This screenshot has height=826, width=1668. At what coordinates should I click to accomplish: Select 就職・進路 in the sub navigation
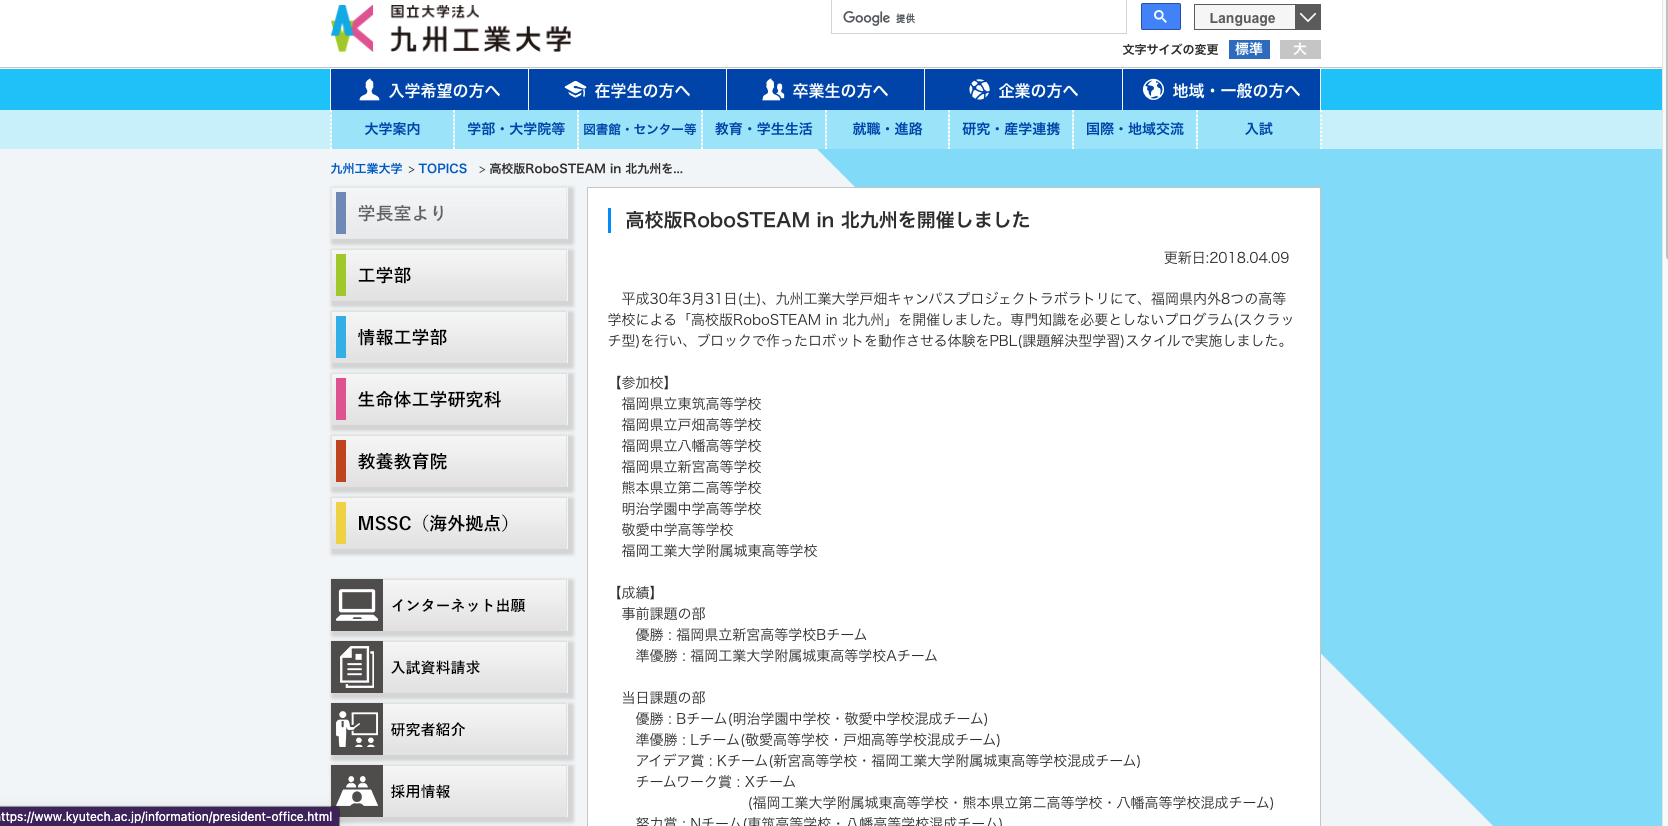(887, 129)
